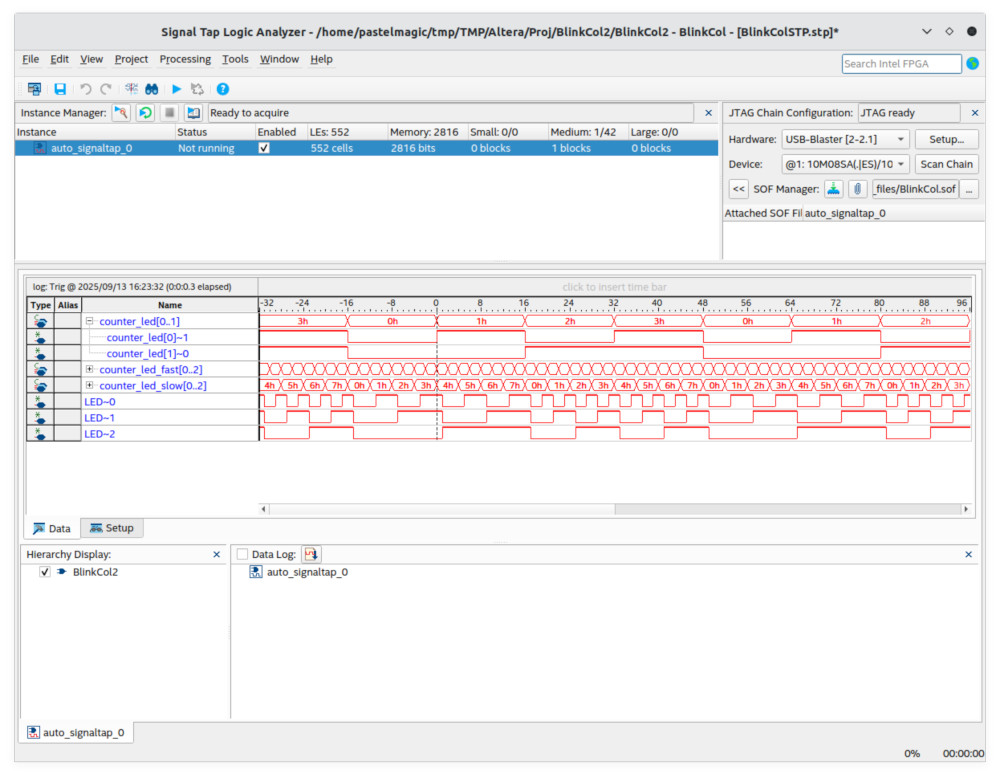Open the Hardware USB-Blaster dropdown

coord(845,139)
